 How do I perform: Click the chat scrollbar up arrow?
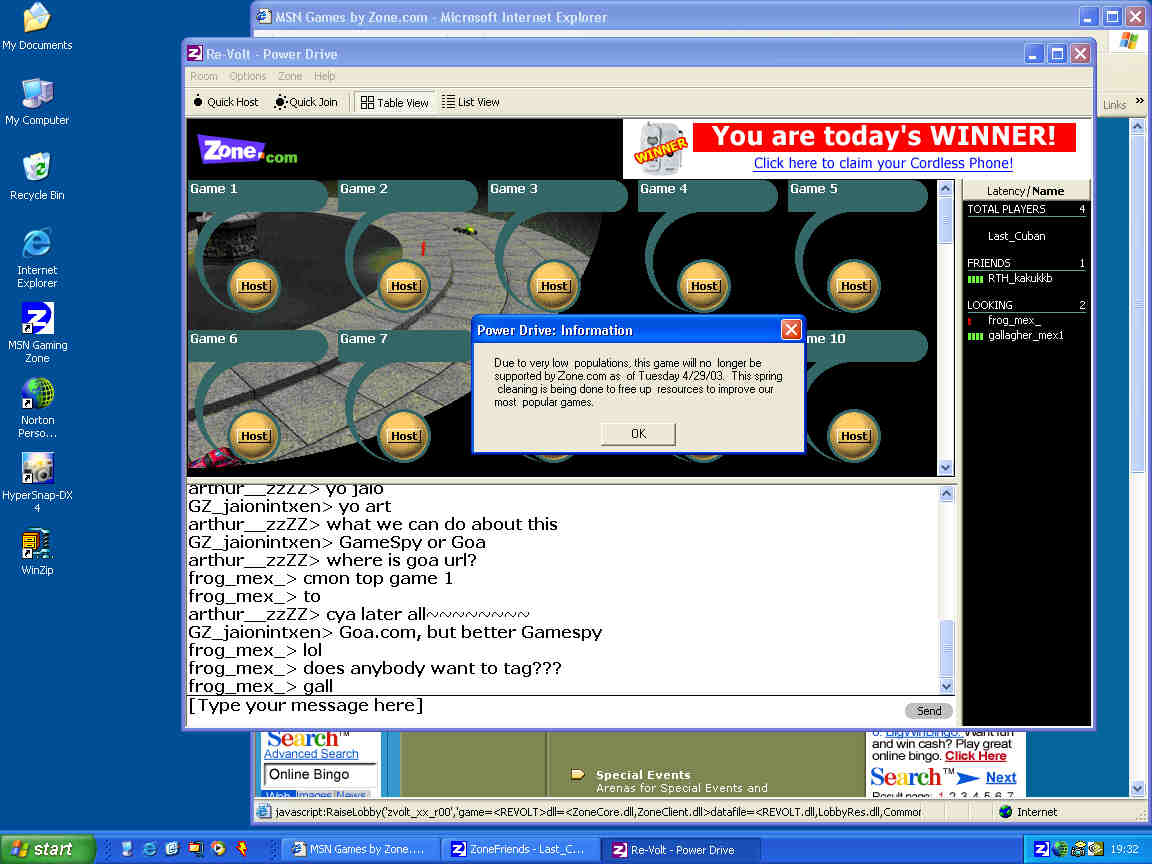(946, 494)
